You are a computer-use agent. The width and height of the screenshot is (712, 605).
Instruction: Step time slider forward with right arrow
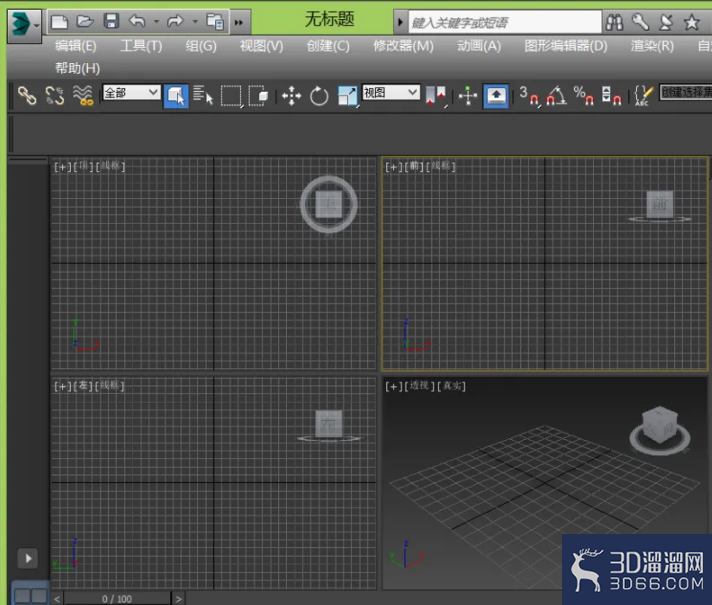click(x=178, y=599)
